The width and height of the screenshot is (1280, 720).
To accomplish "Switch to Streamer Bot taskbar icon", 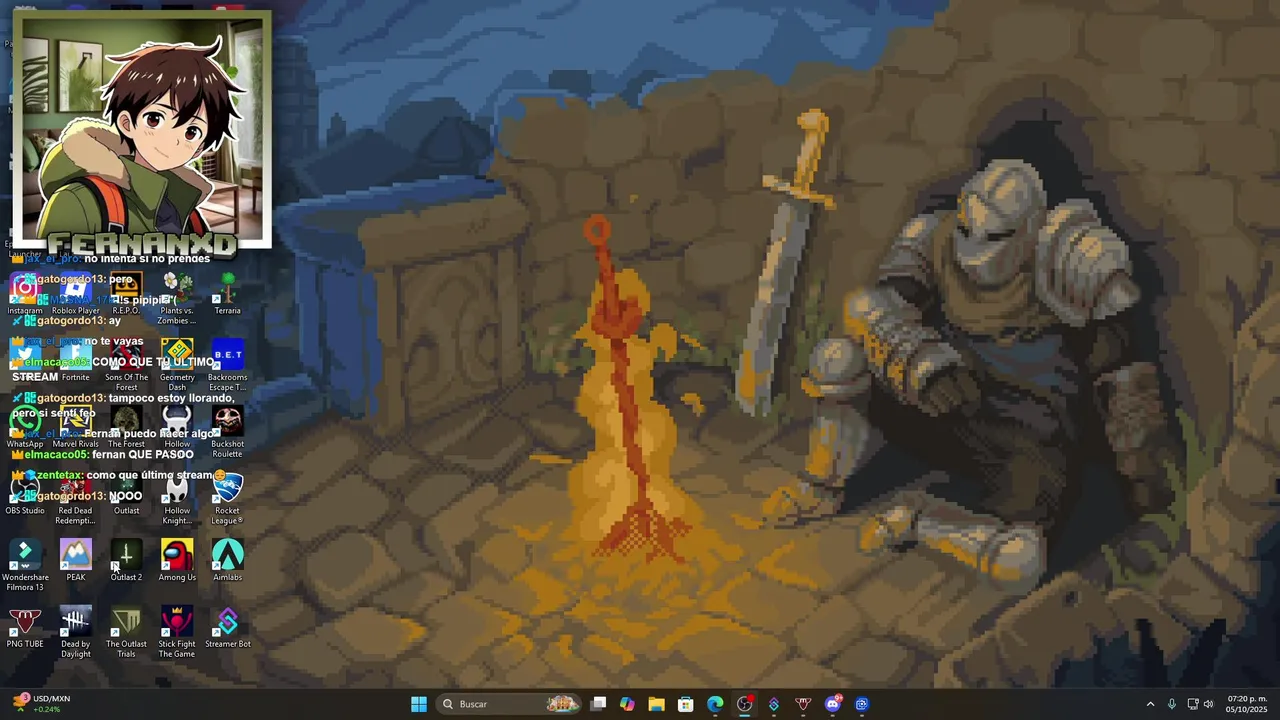I will pyautogui.click(x=773, y=704).
